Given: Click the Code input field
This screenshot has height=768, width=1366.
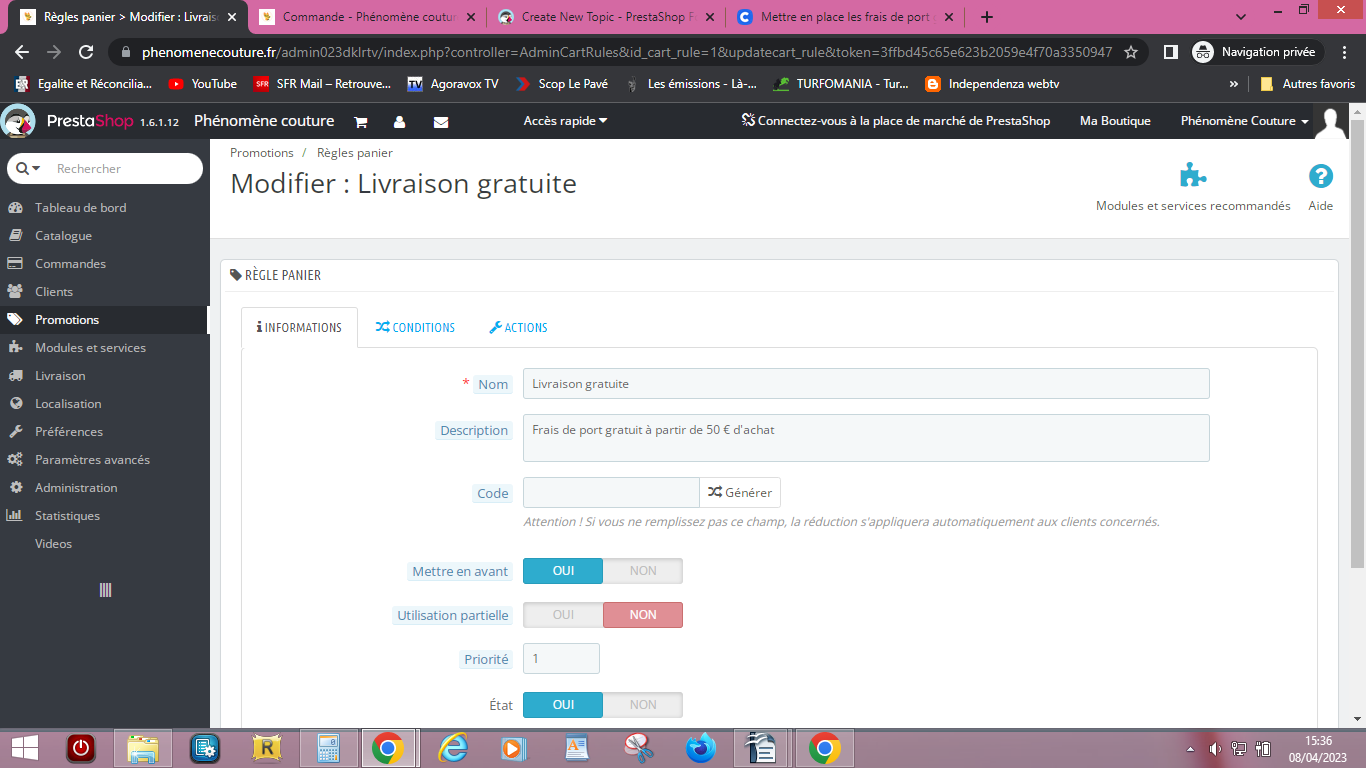Looking at the screenshot, I should [x=611, y=493].
